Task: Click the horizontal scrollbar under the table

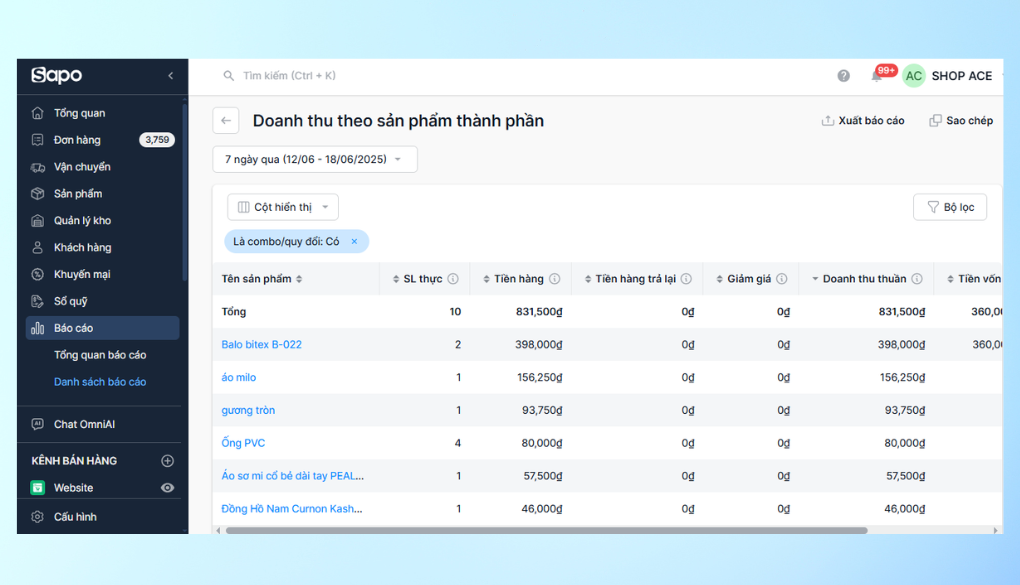Action: pos(546,530)
